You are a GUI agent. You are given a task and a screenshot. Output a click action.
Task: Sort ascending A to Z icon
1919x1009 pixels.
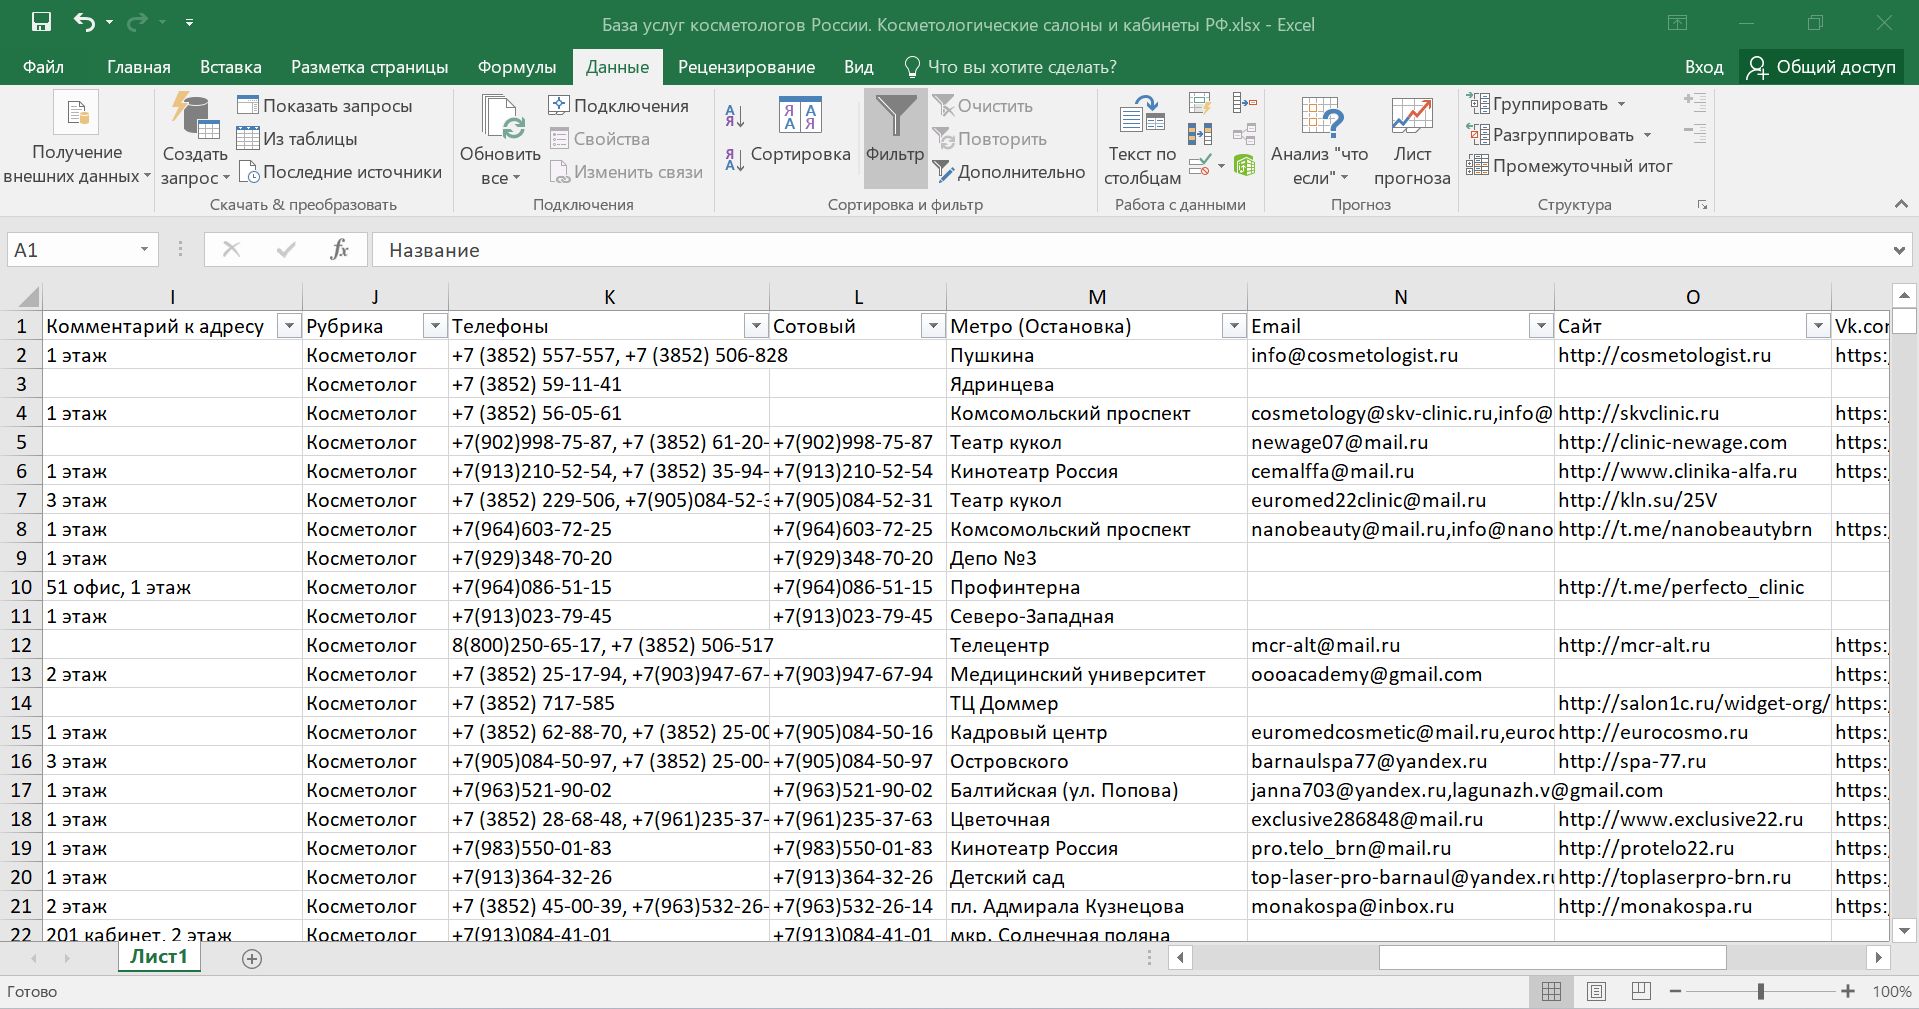click(734, 116)
